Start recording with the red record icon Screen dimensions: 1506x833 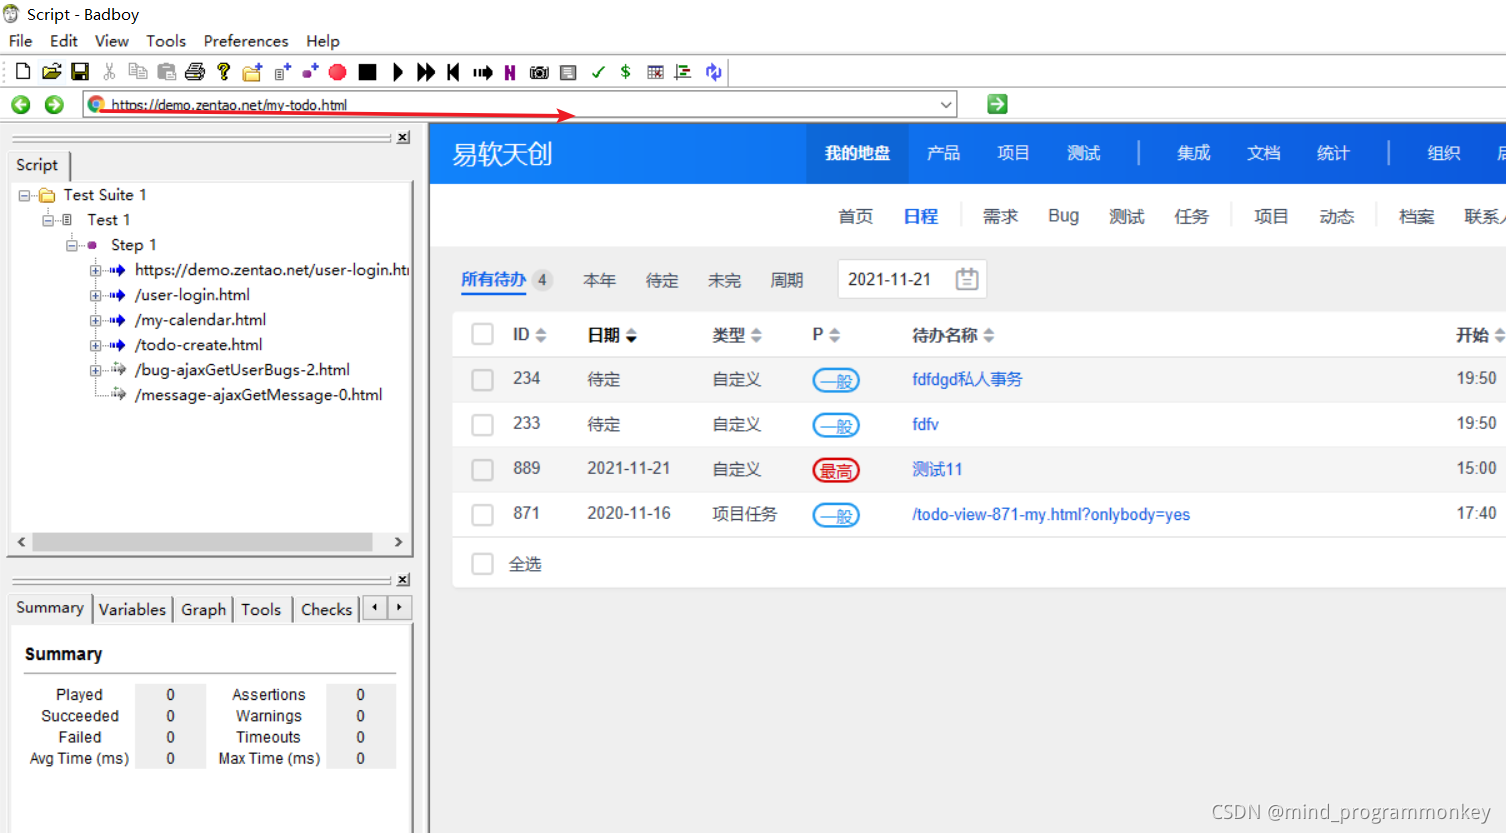tap(338, 71)
